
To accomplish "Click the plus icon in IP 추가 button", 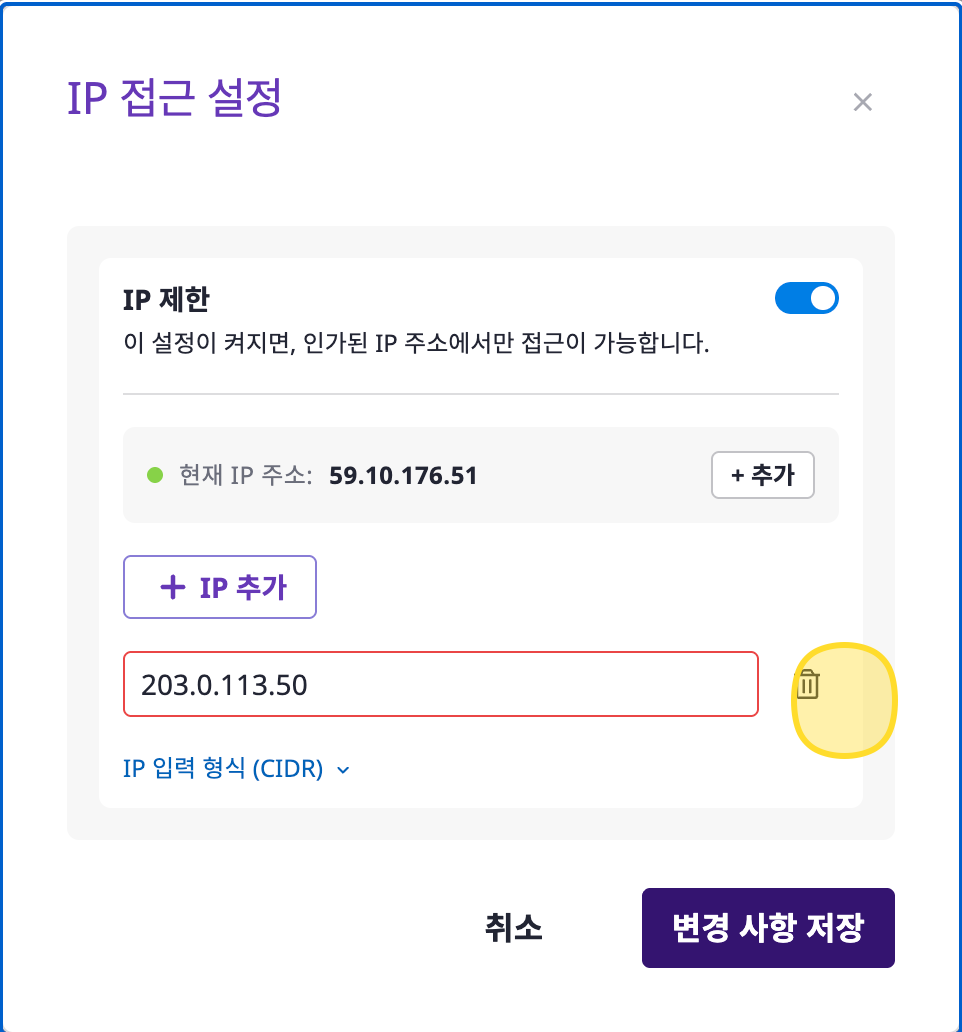I will [x=173, y=588].
